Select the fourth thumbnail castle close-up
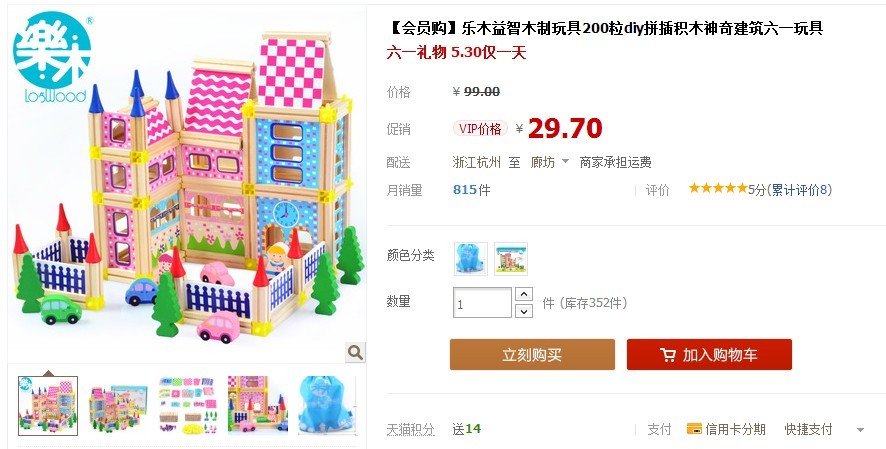This screenshot has width=886, height=449. 258,406
